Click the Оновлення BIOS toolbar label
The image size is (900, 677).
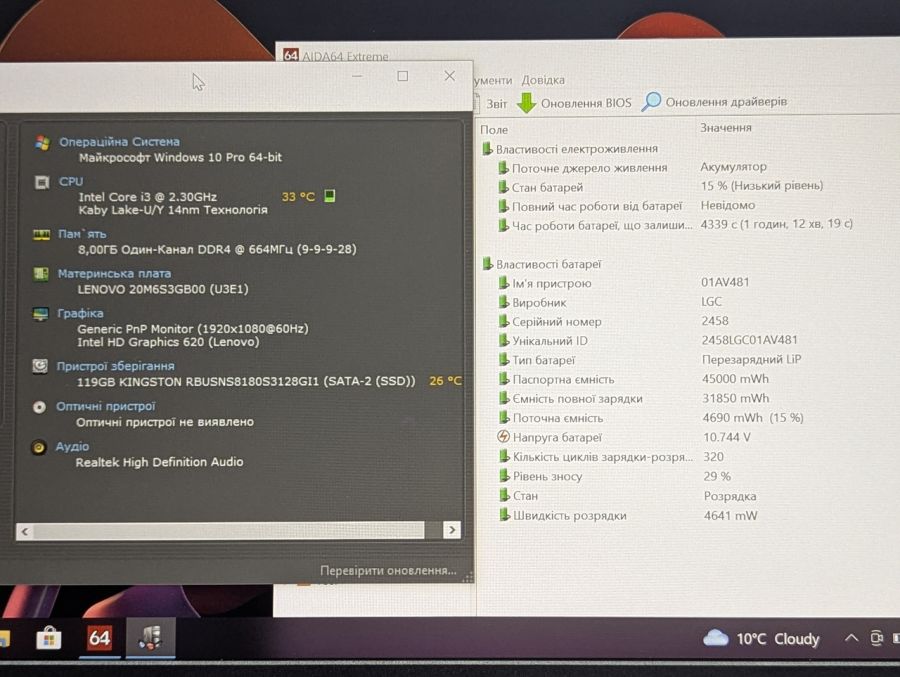click(586, 103)
